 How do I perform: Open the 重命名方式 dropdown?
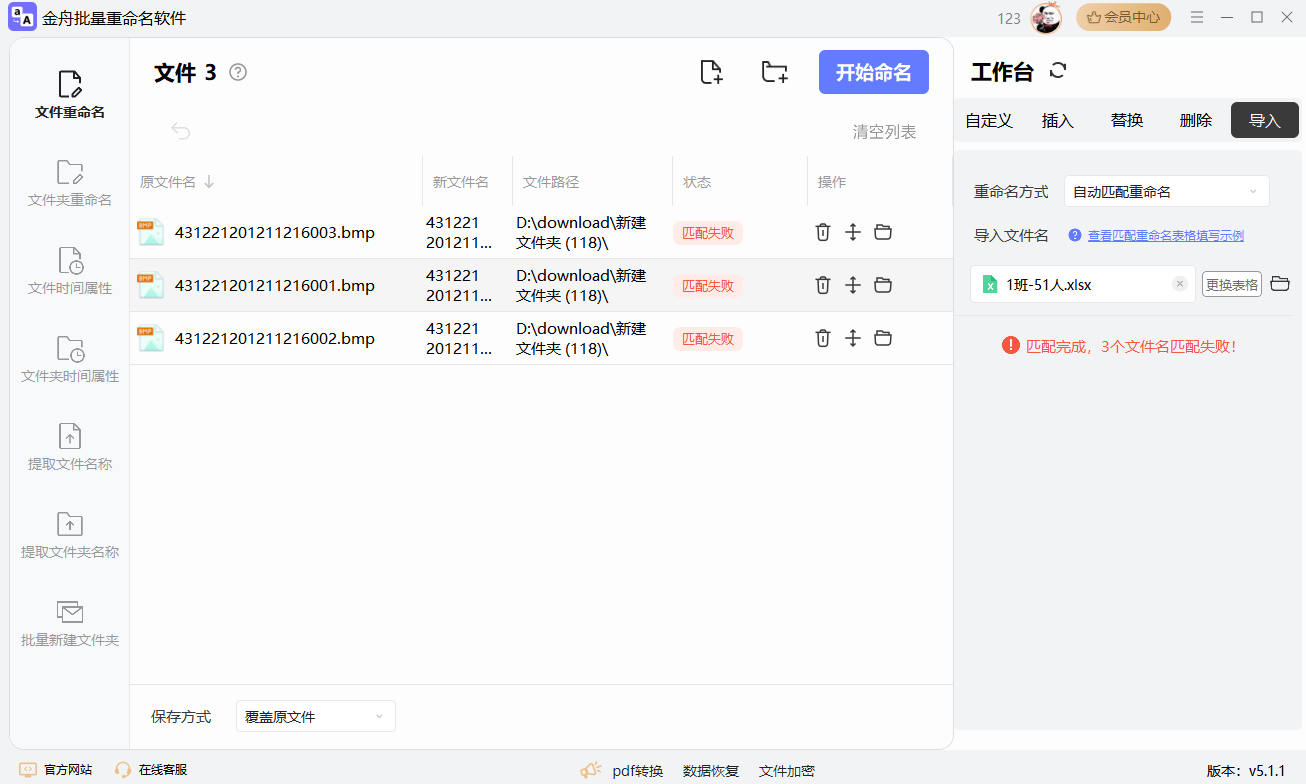point(1166,191)
